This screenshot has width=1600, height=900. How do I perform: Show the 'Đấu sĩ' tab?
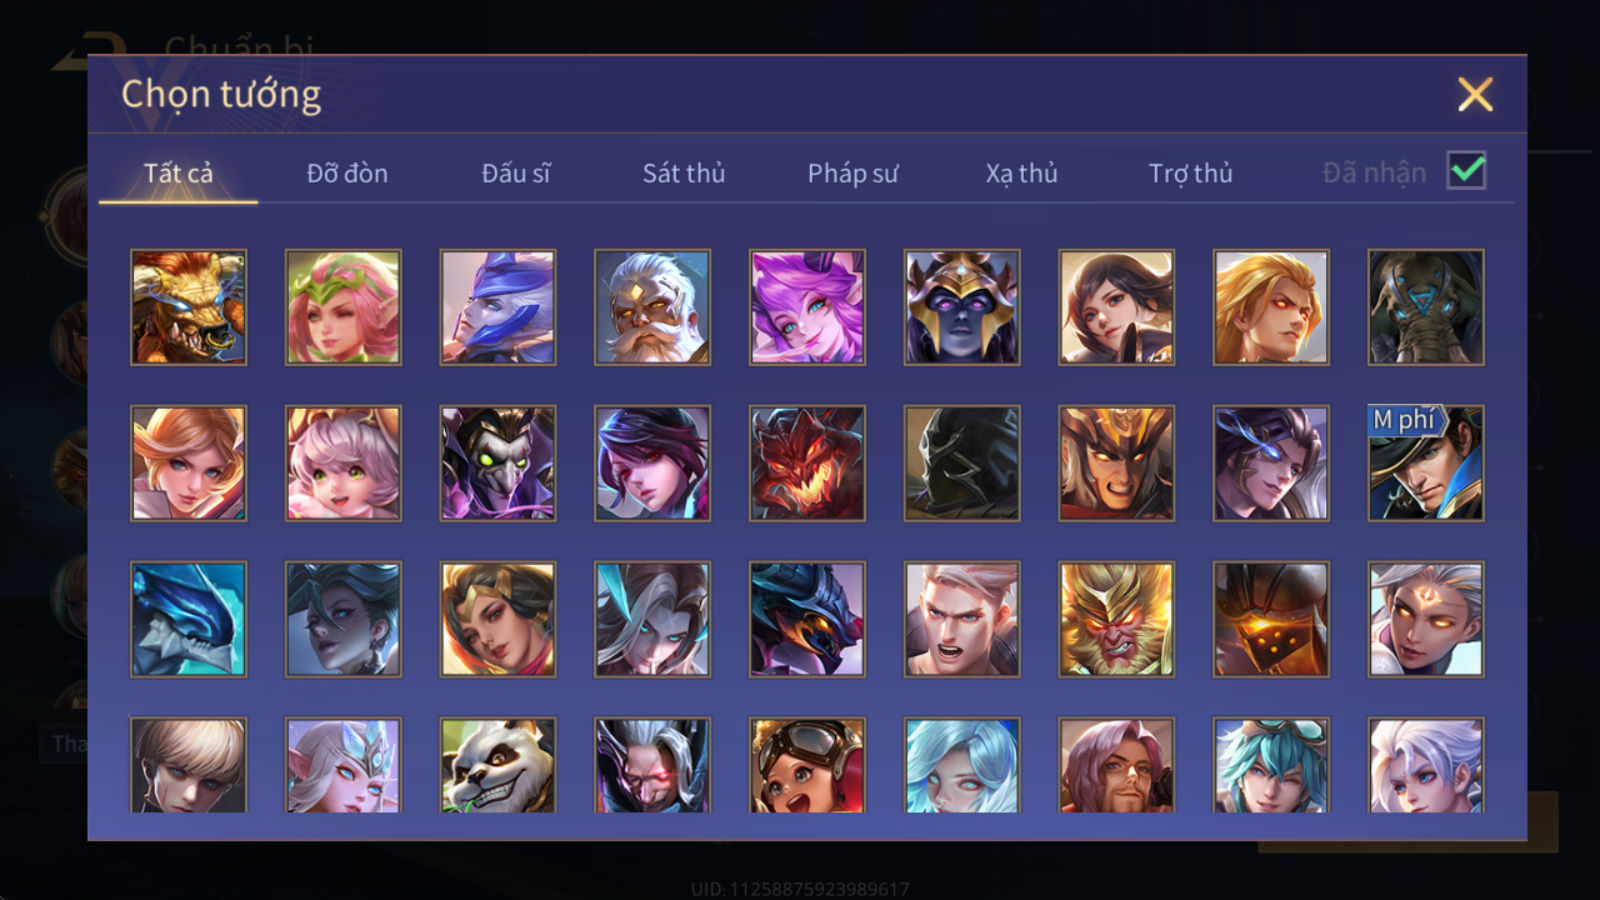click(x=516, y=173)
